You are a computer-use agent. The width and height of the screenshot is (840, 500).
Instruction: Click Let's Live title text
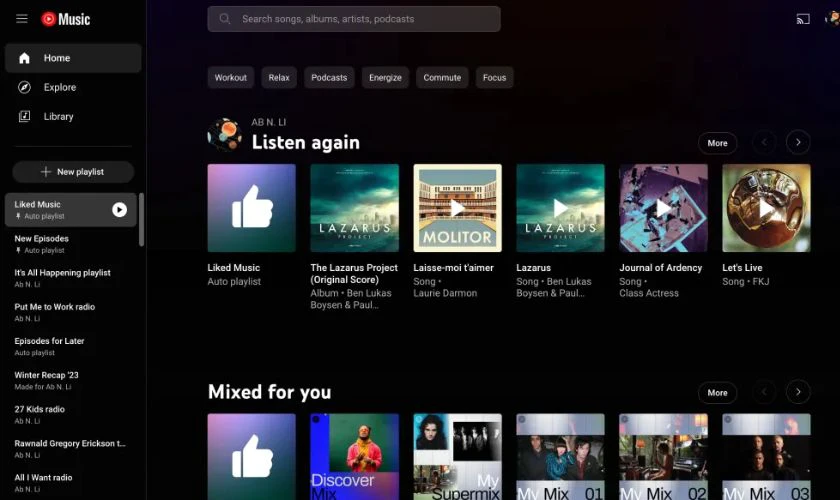pyautogui.click(x=742, y=267)
